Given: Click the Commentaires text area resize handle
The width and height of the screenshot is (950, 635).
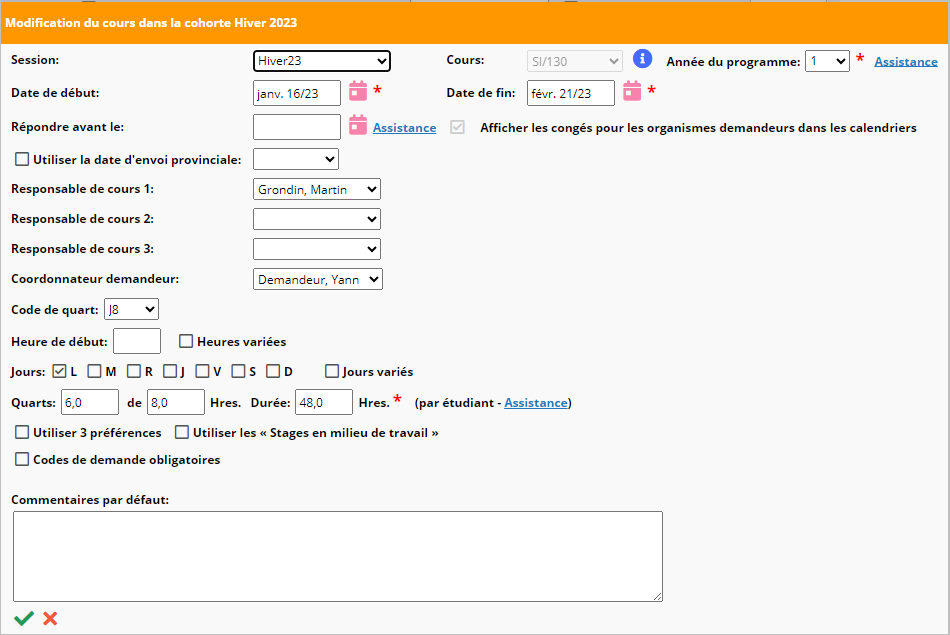Looking at the screenshot, I should pyautogui.click(x=658, y=596).
